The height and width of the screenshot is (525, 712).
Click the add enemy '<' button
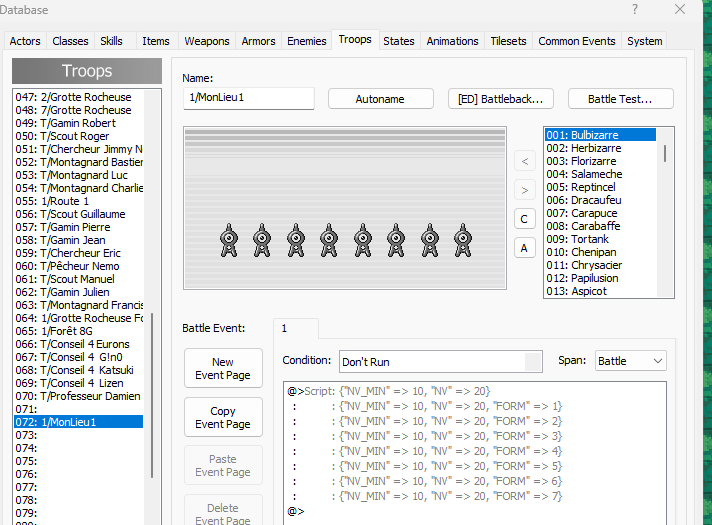click(524, 161)
